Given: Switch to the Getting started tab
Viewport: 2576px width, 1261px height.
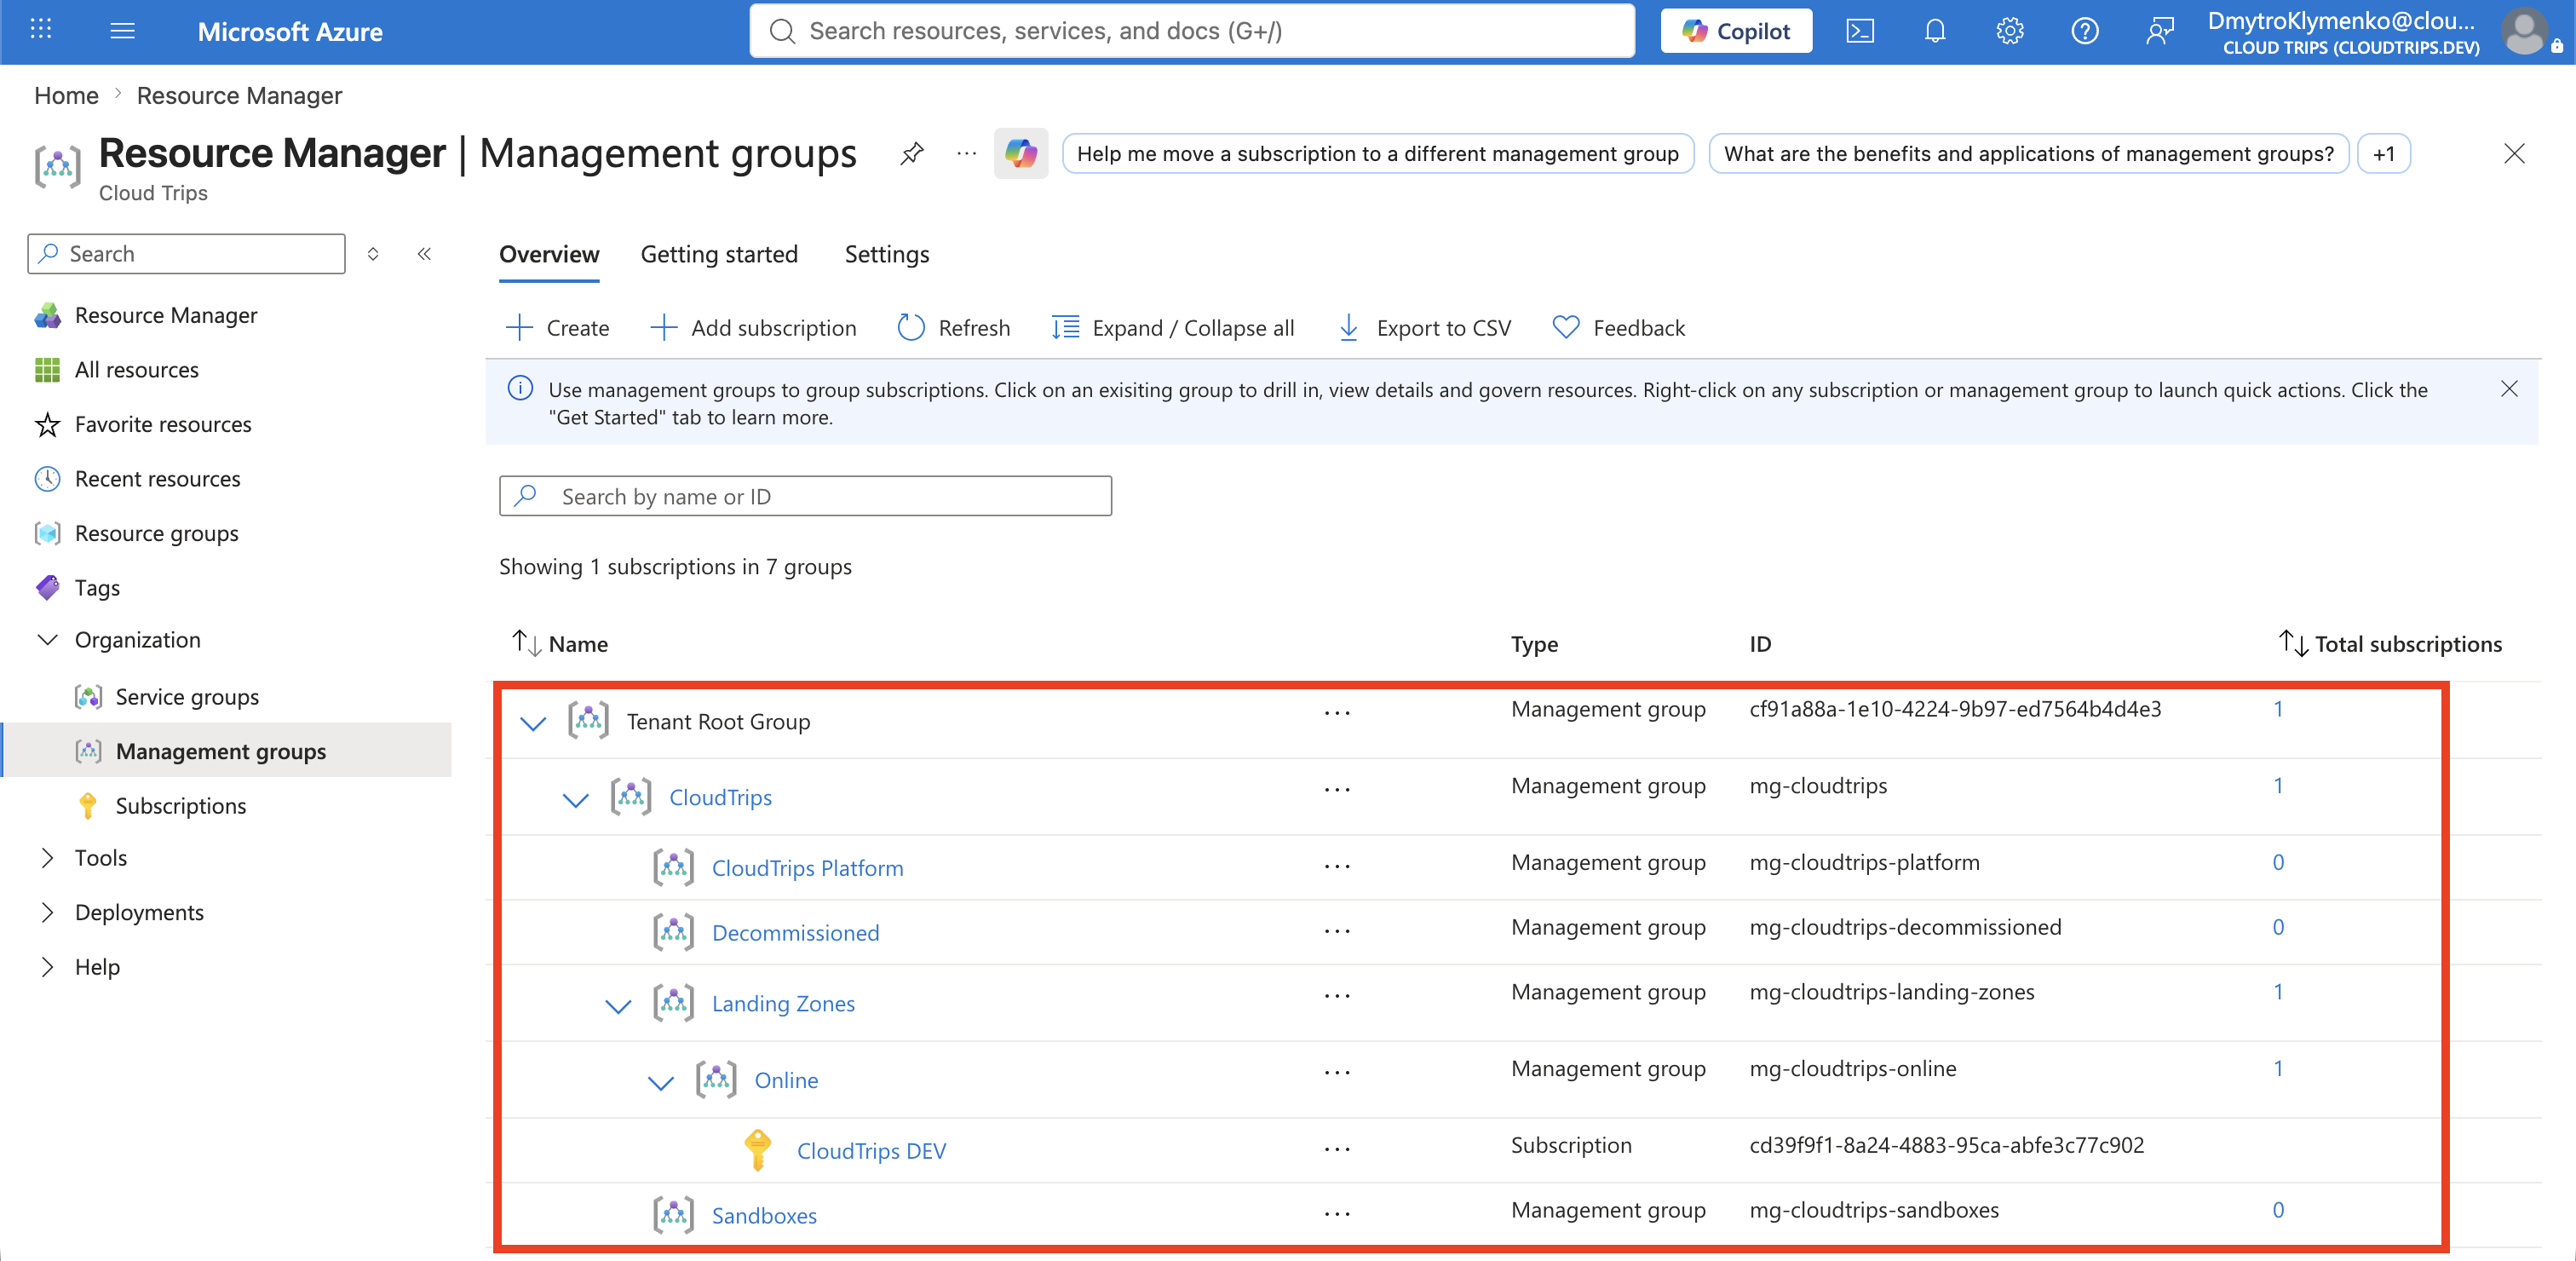Looking at the screenshot, I should [719, 254].
